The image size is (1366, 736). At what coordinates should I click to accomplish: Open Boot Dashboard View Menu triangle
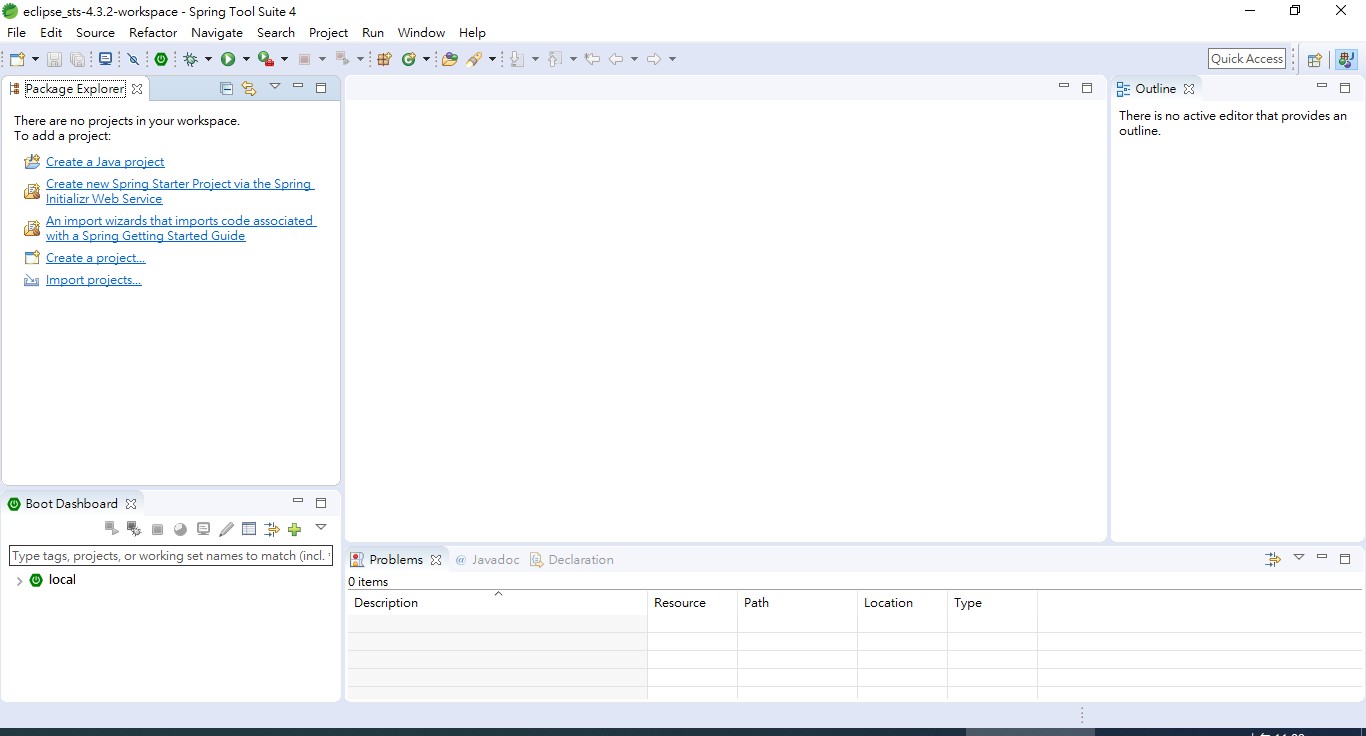(321, 527)
